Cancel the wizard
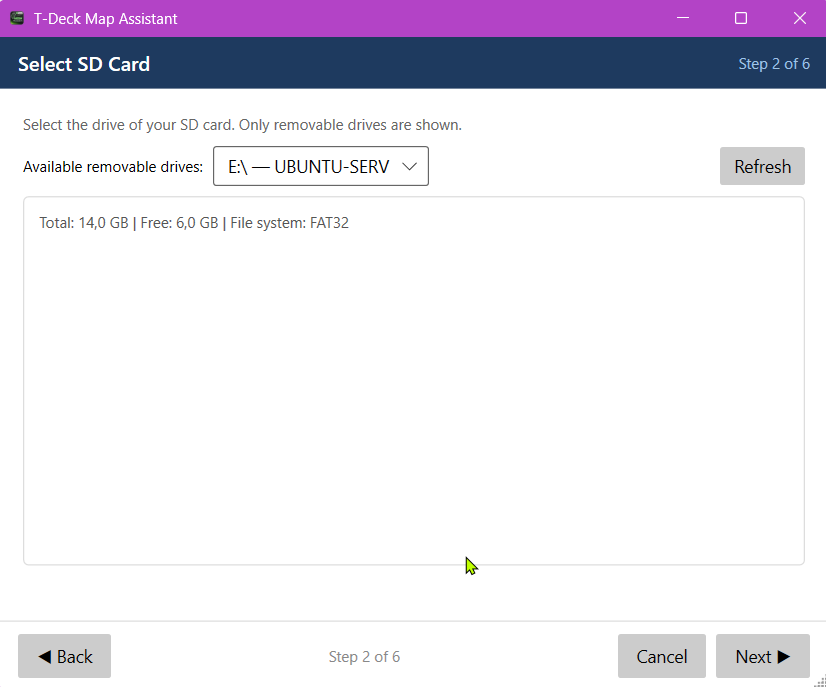The width and height of the screenshot is (826, 687). click(x=662, y=656)
